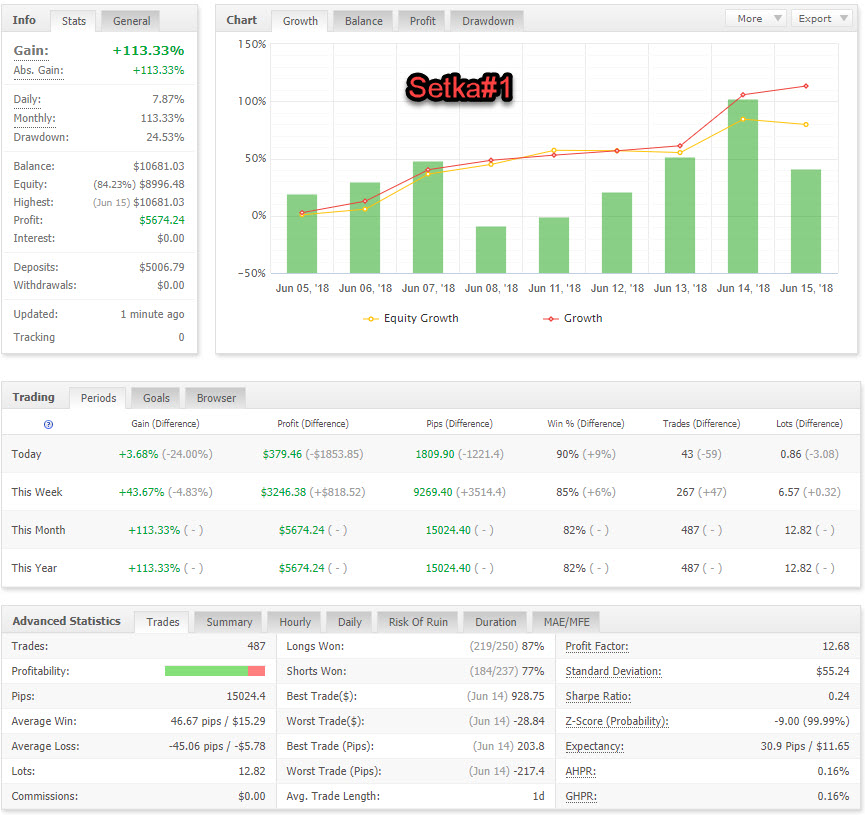Select the Balance chart tab
This screenshot has height=815, width=865.
(364, 21)
